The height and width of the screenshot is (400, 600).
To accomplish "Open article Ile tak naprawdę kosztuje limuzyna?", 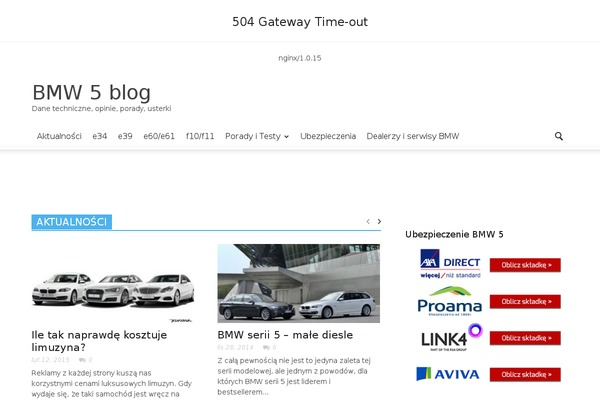I will click(x=99, y=341).
